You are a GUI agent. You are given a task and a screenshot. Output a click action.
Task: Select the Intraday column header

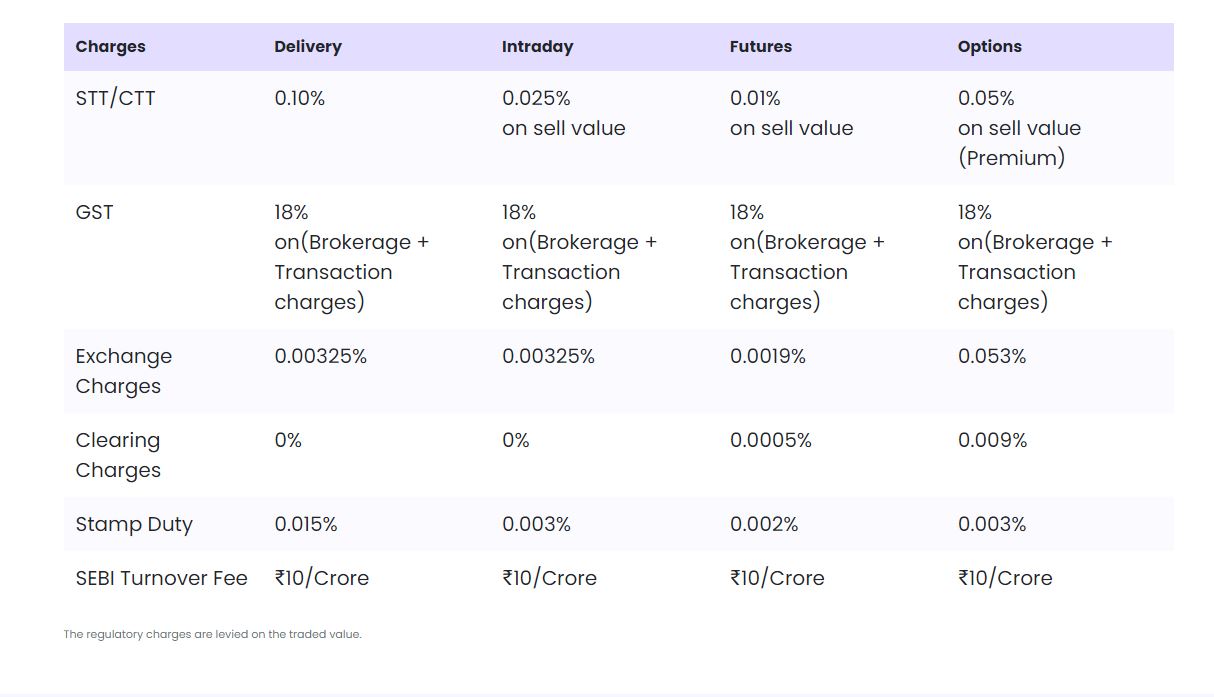click(x=537, y=47)
